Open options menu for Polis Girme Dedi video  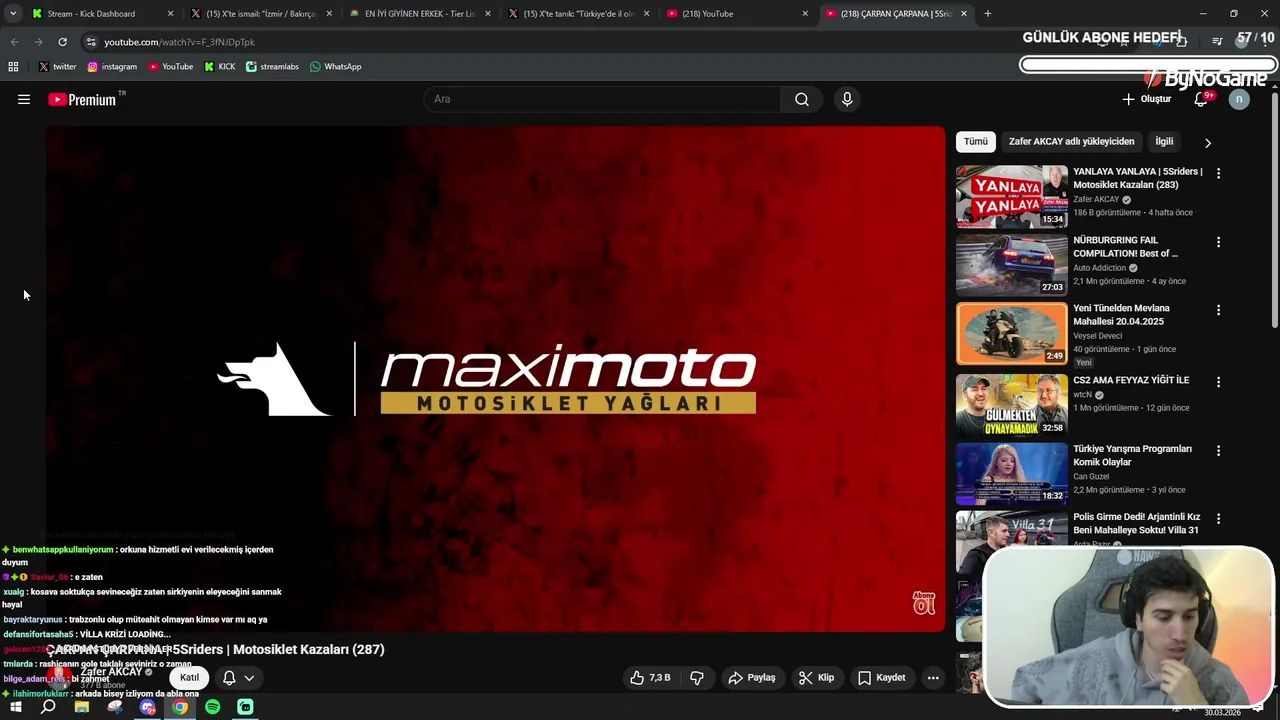1218,519
